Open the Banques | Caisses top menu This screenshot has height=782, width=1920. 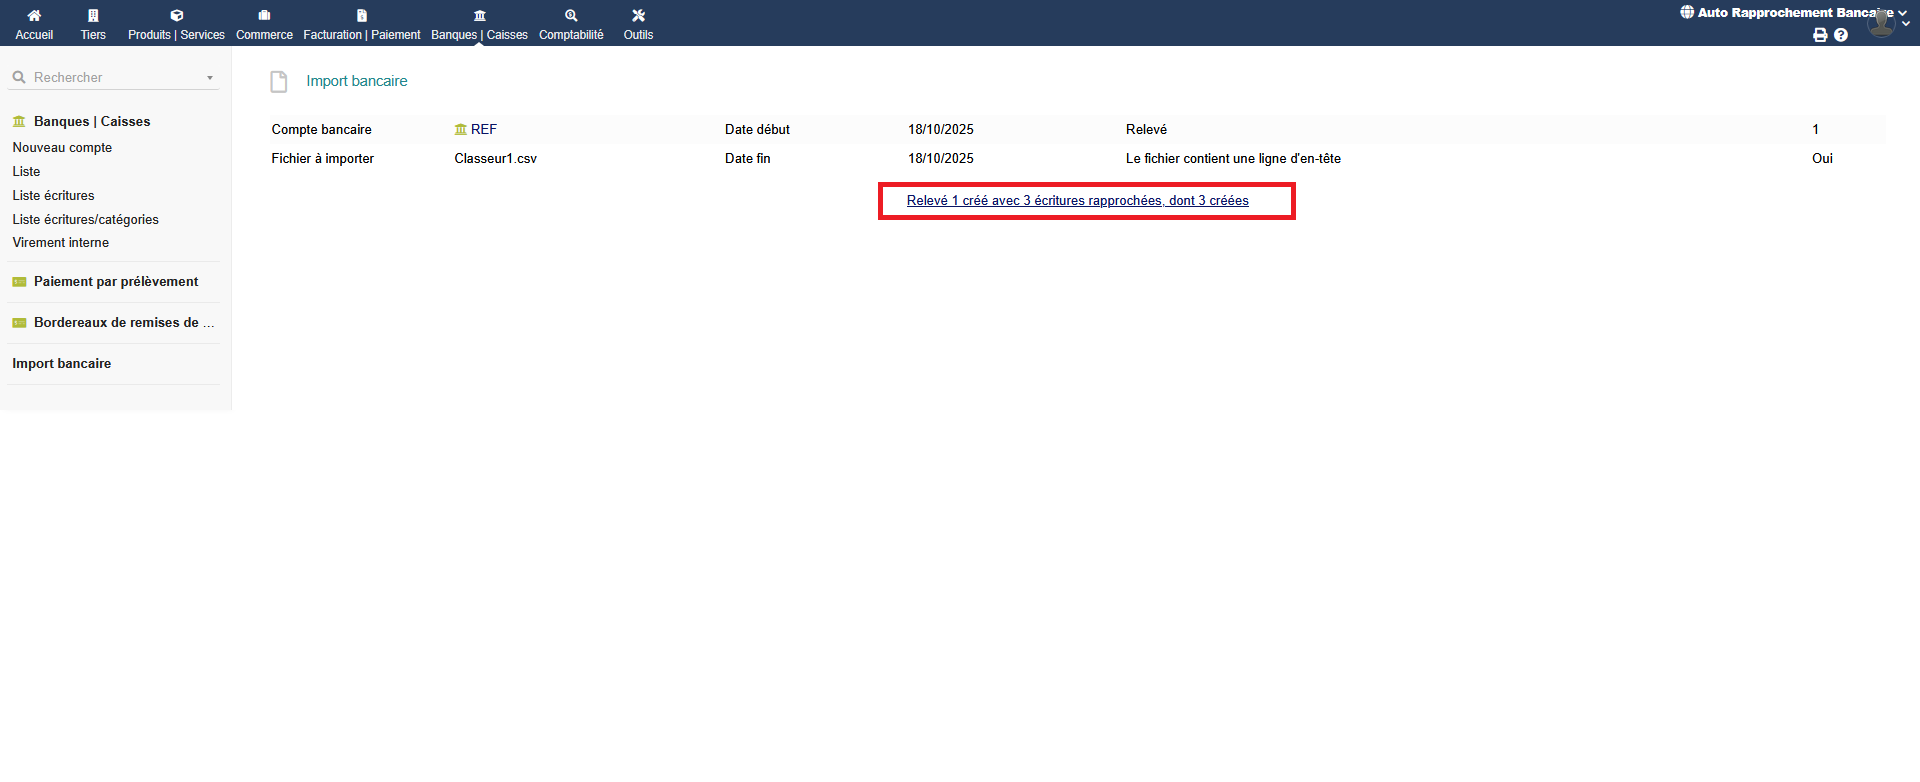coord(479,24)
